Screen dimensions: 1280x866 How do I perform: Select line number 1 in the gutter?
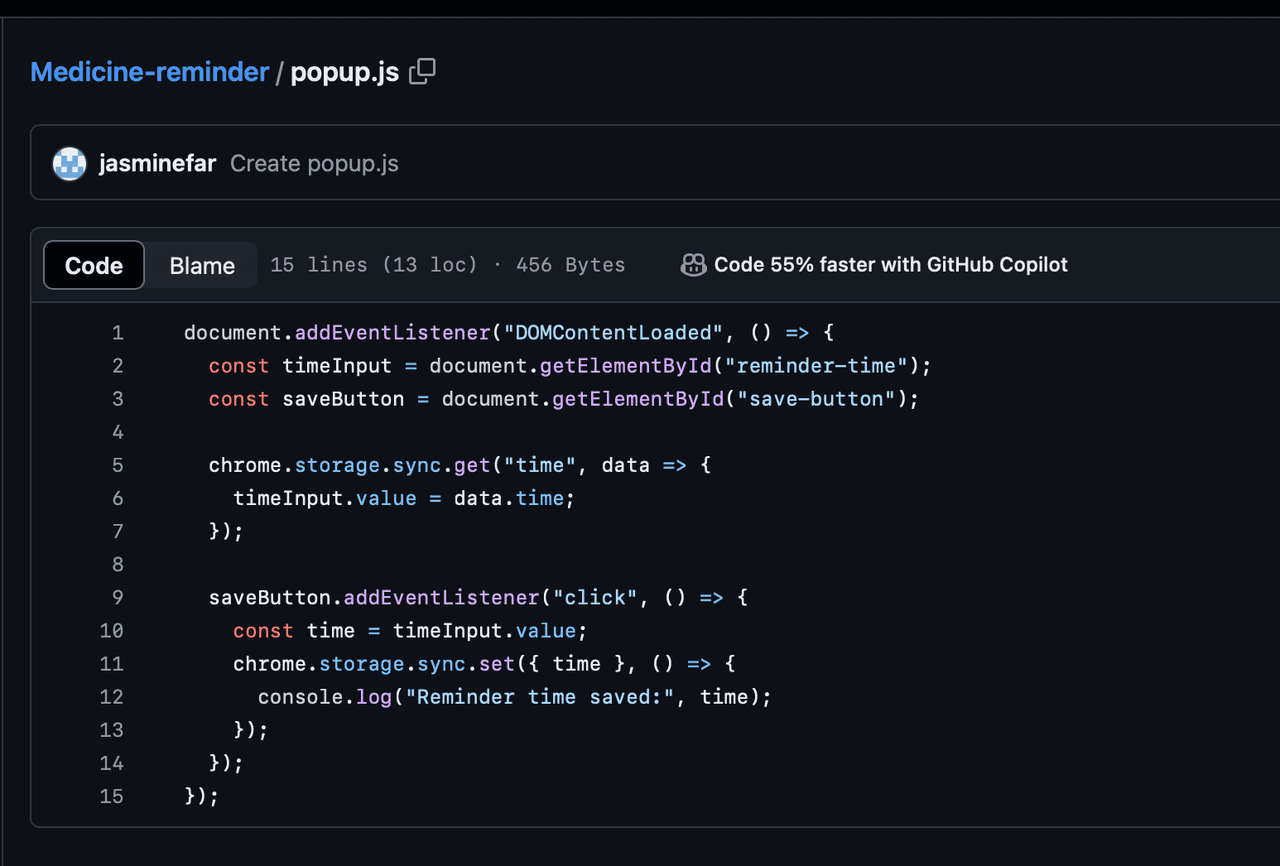(x=118, y=333)
